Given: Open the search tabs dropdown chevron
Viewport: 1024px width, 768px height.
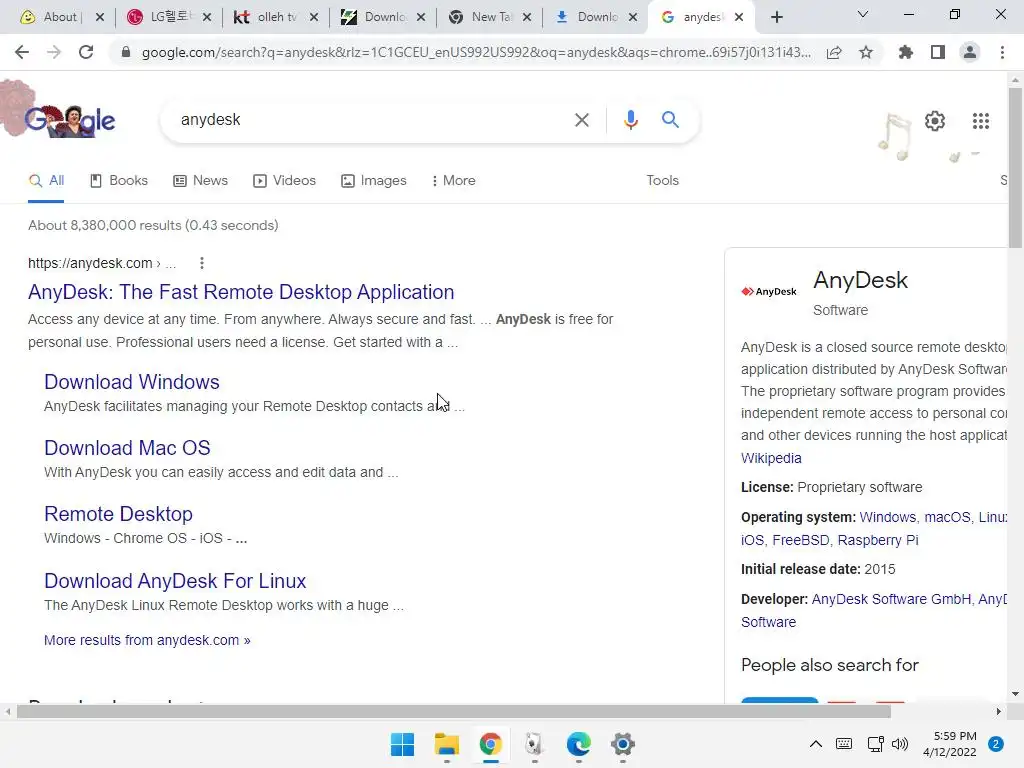Looking at the screenshot, I should pyautogui.click(x=863, y=14).
